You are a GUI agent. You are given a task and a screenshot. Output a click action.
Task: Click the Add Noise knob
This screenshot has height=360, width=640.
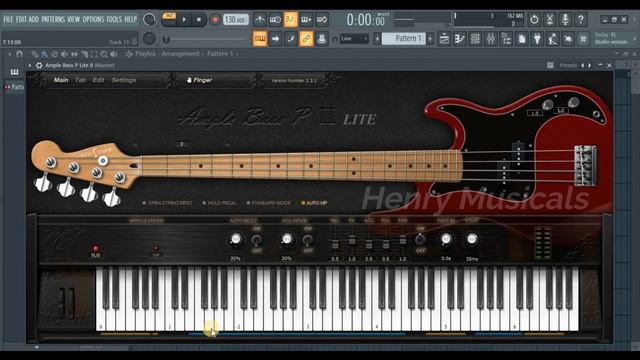click(287, 239)
